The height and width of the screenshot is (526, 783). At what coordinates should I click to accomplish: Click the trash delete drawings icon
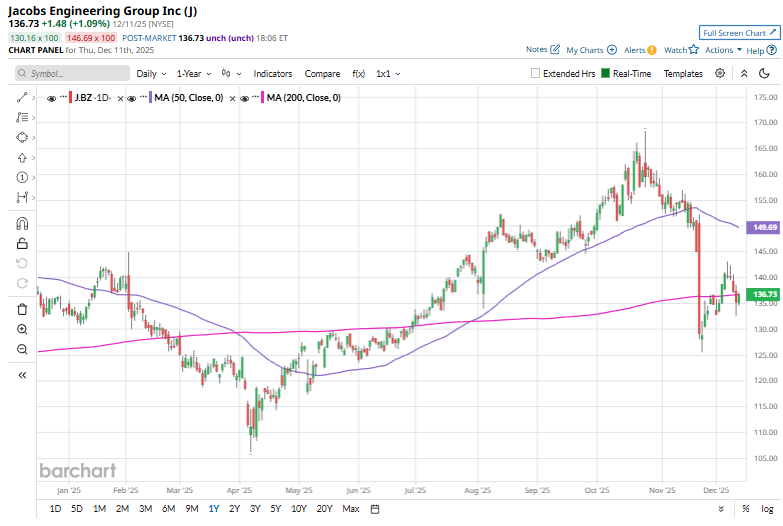[x=22, y=309]
